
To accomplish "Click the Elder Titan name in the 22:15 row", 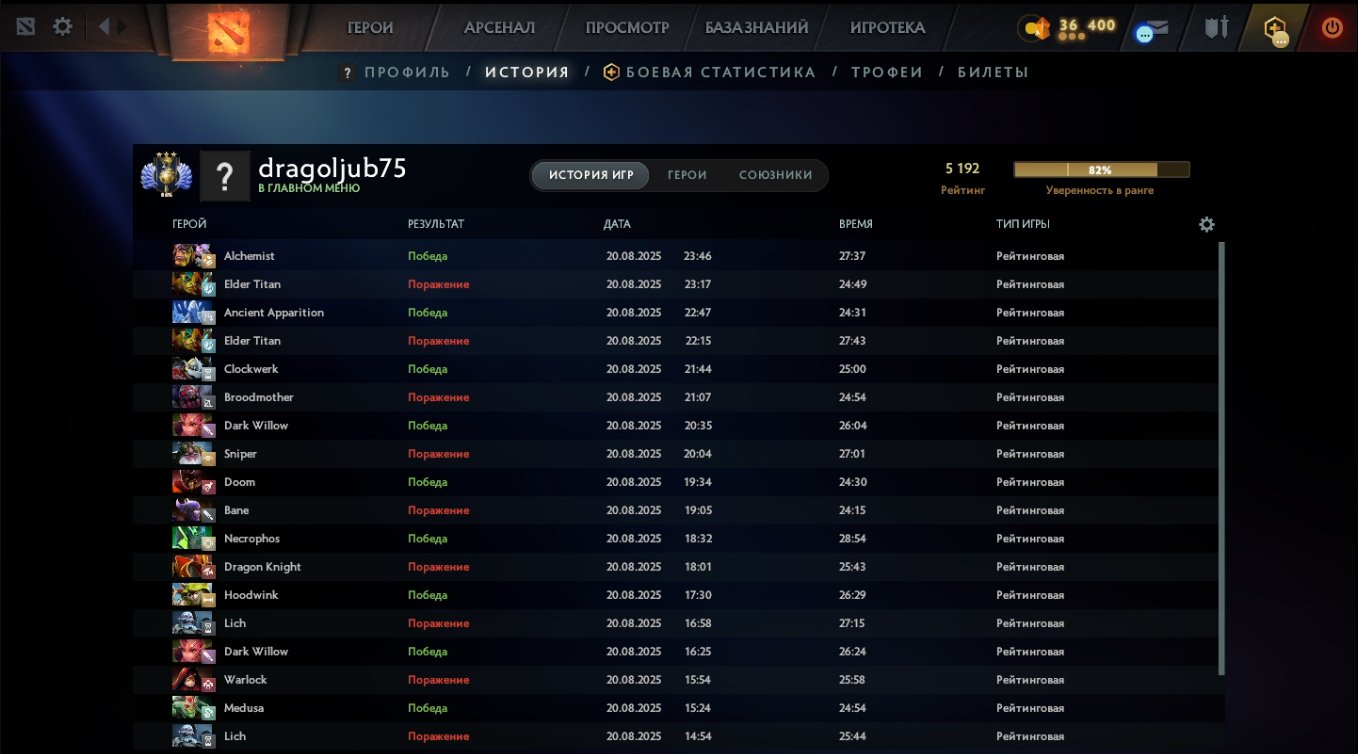I will [x=252, y=341].
